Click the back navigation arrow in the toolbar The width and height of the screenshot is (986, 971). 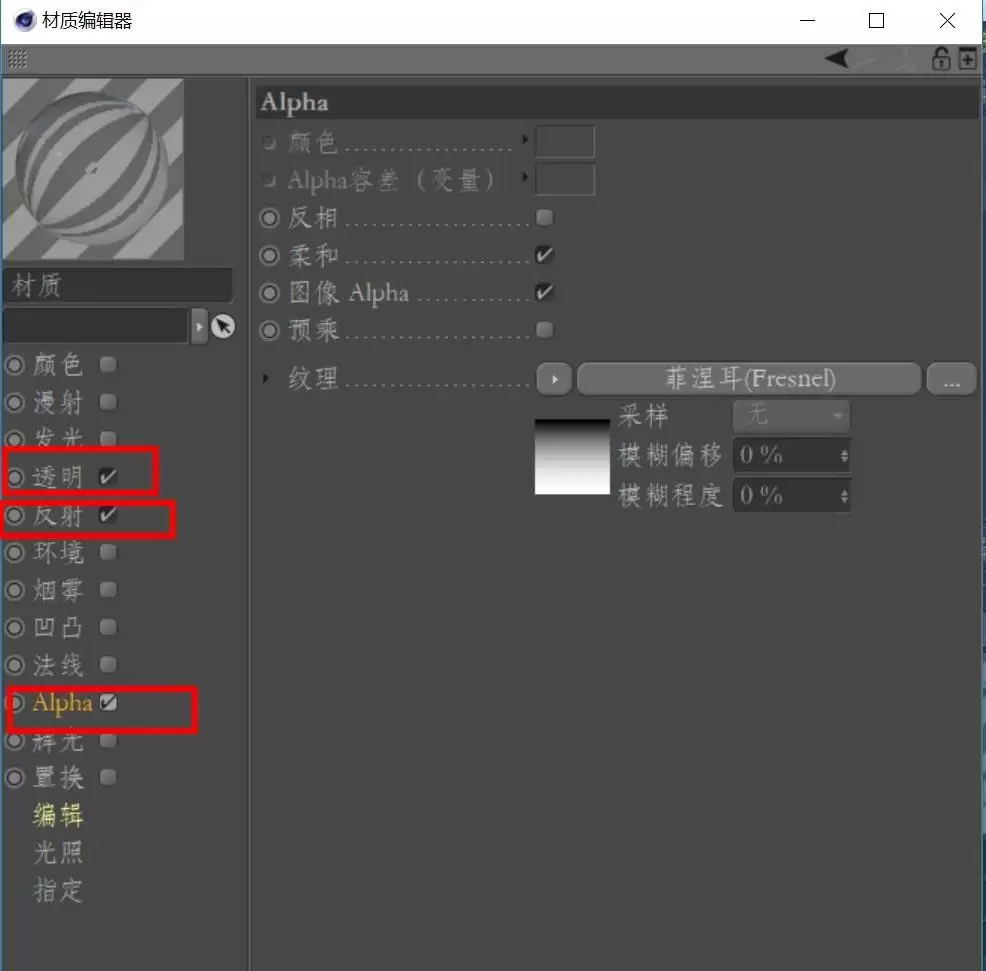point(836,58)
